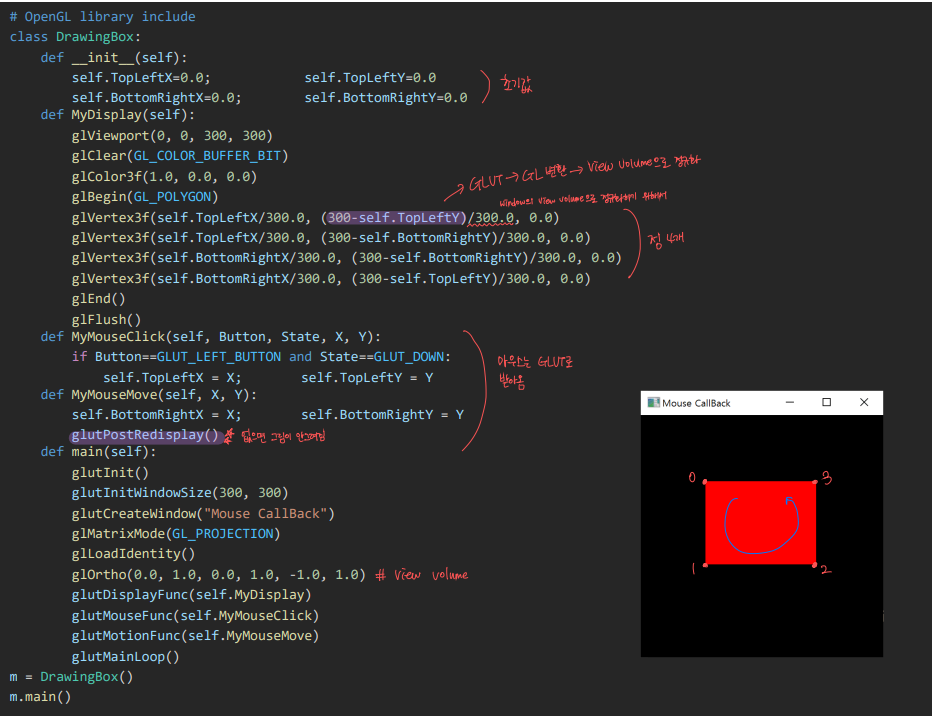Click vertex point labeled 3 on the rectangle
Screen dimensions: 932x716
[815, 481]
